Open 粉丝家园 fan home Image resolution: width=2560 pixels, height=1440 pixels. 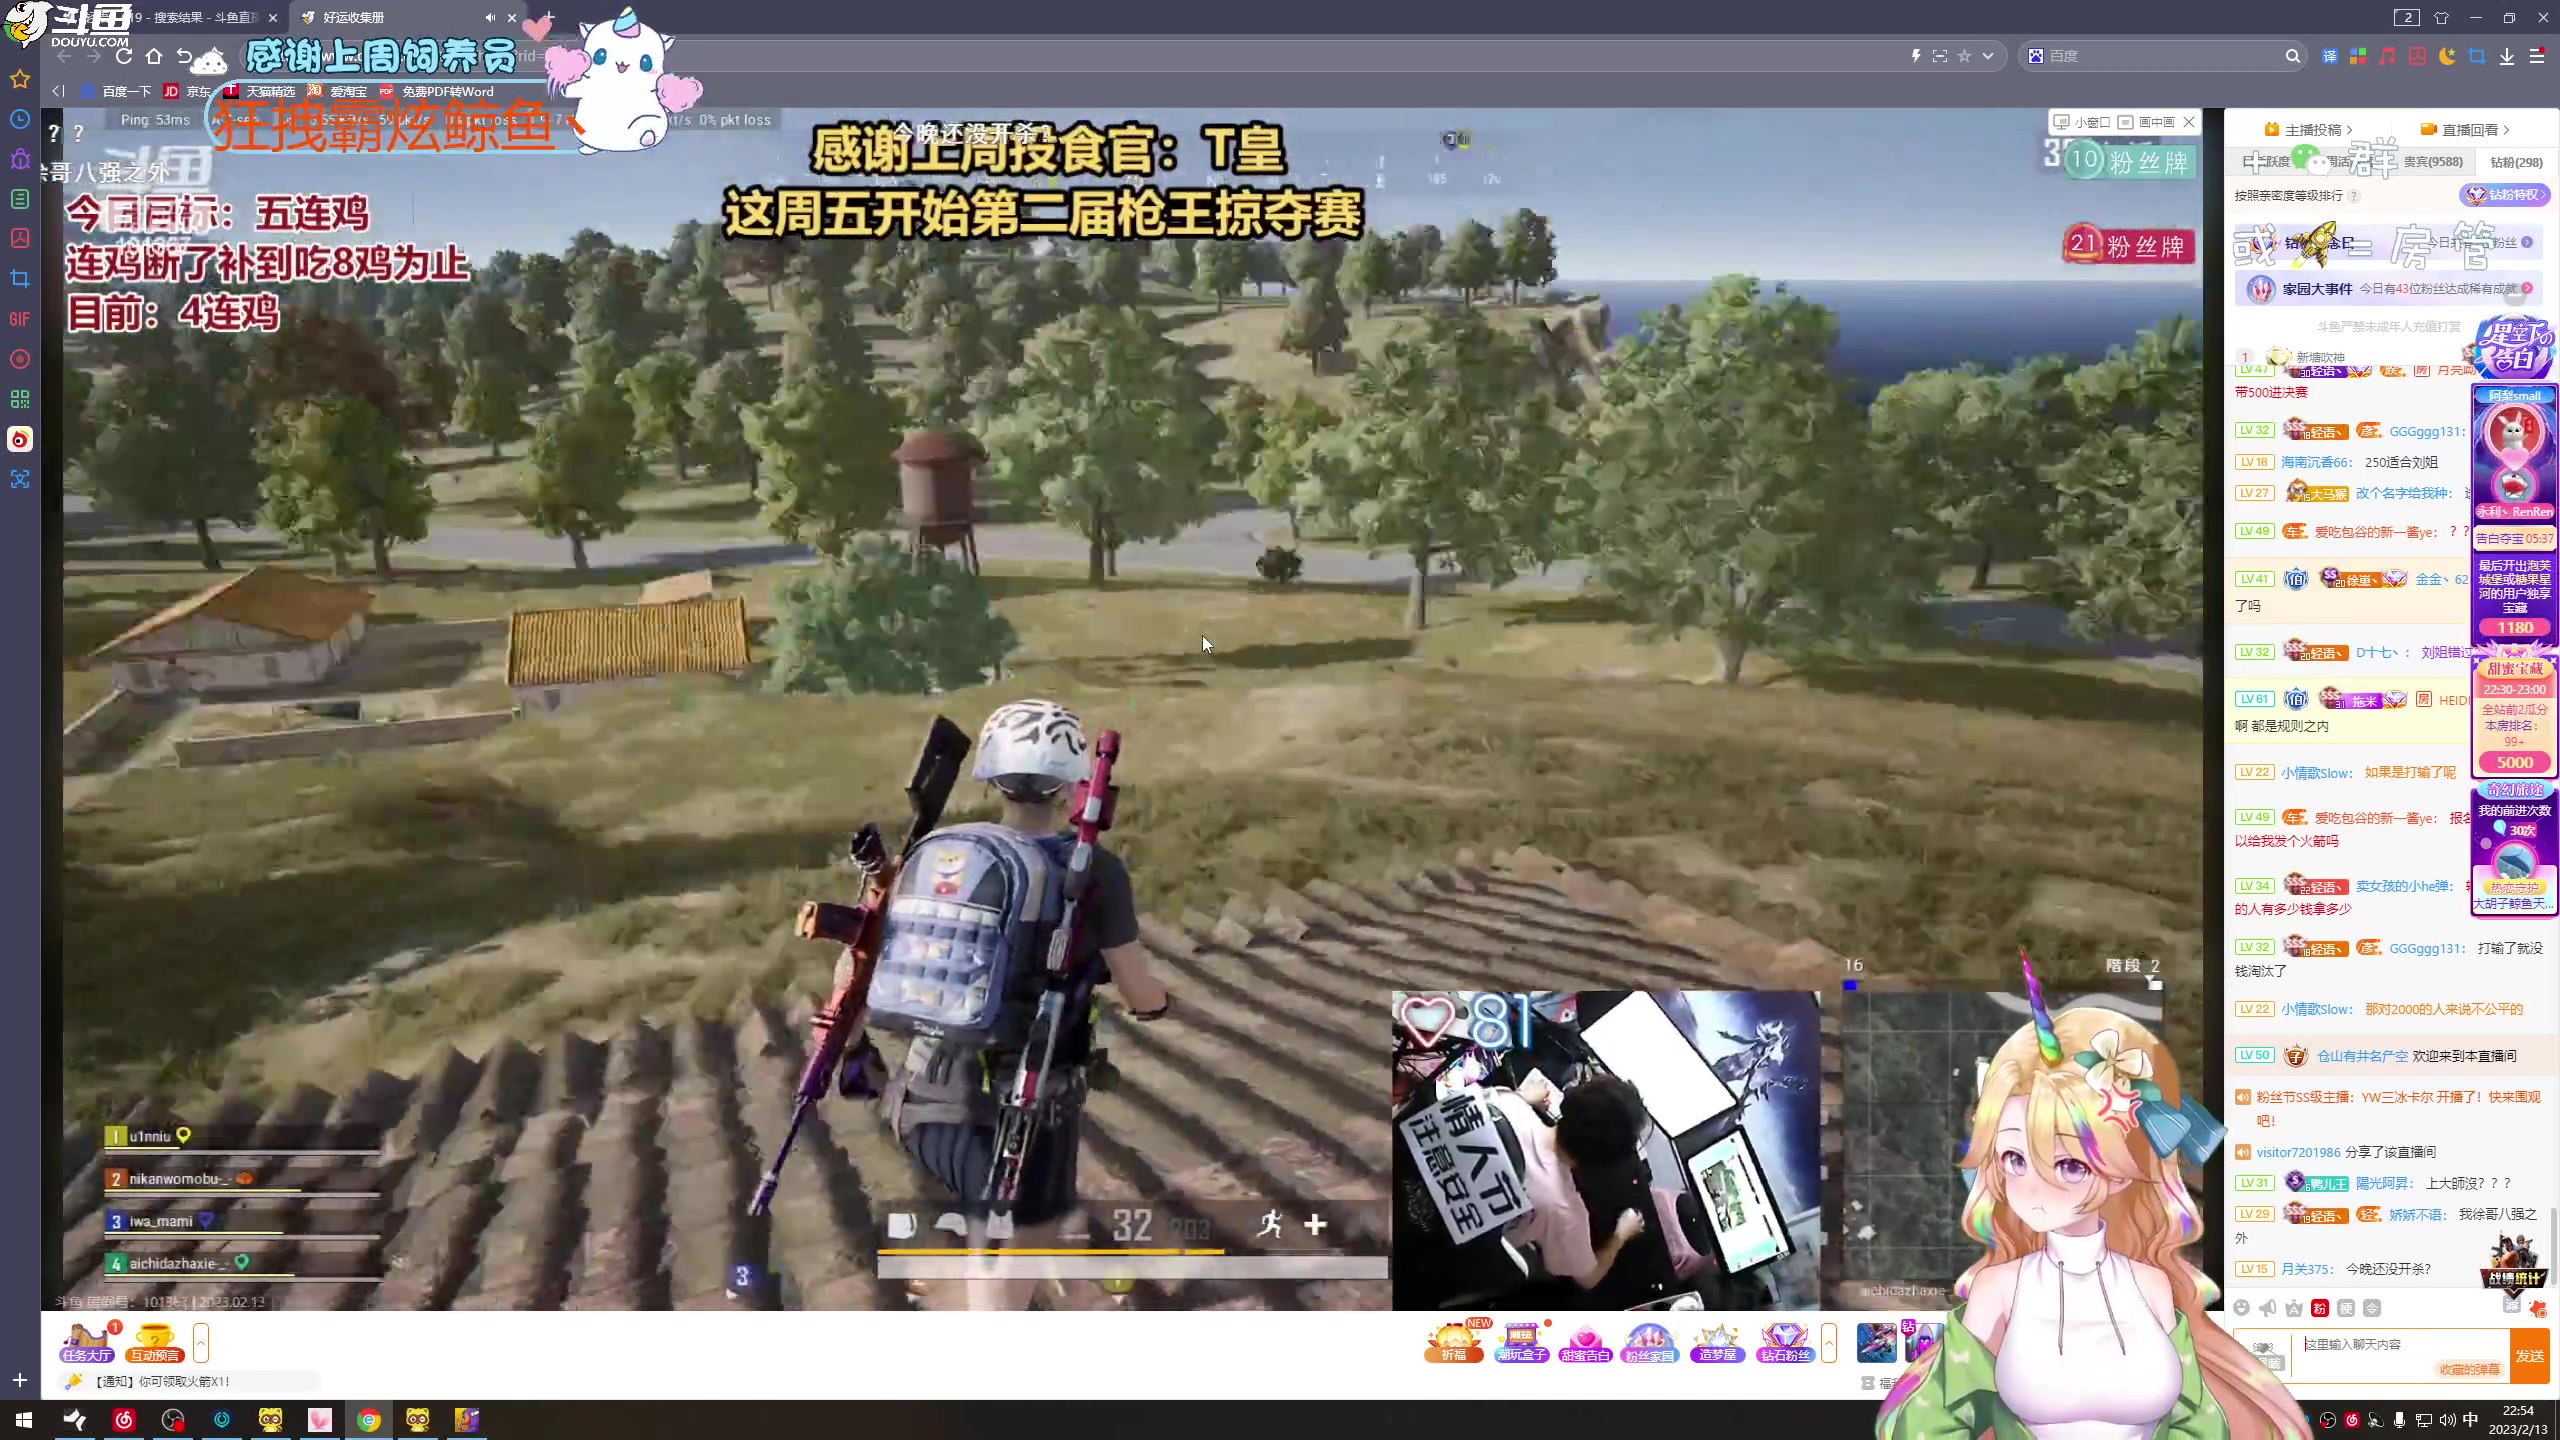pyautogui.click(x=1649, y=1343)
